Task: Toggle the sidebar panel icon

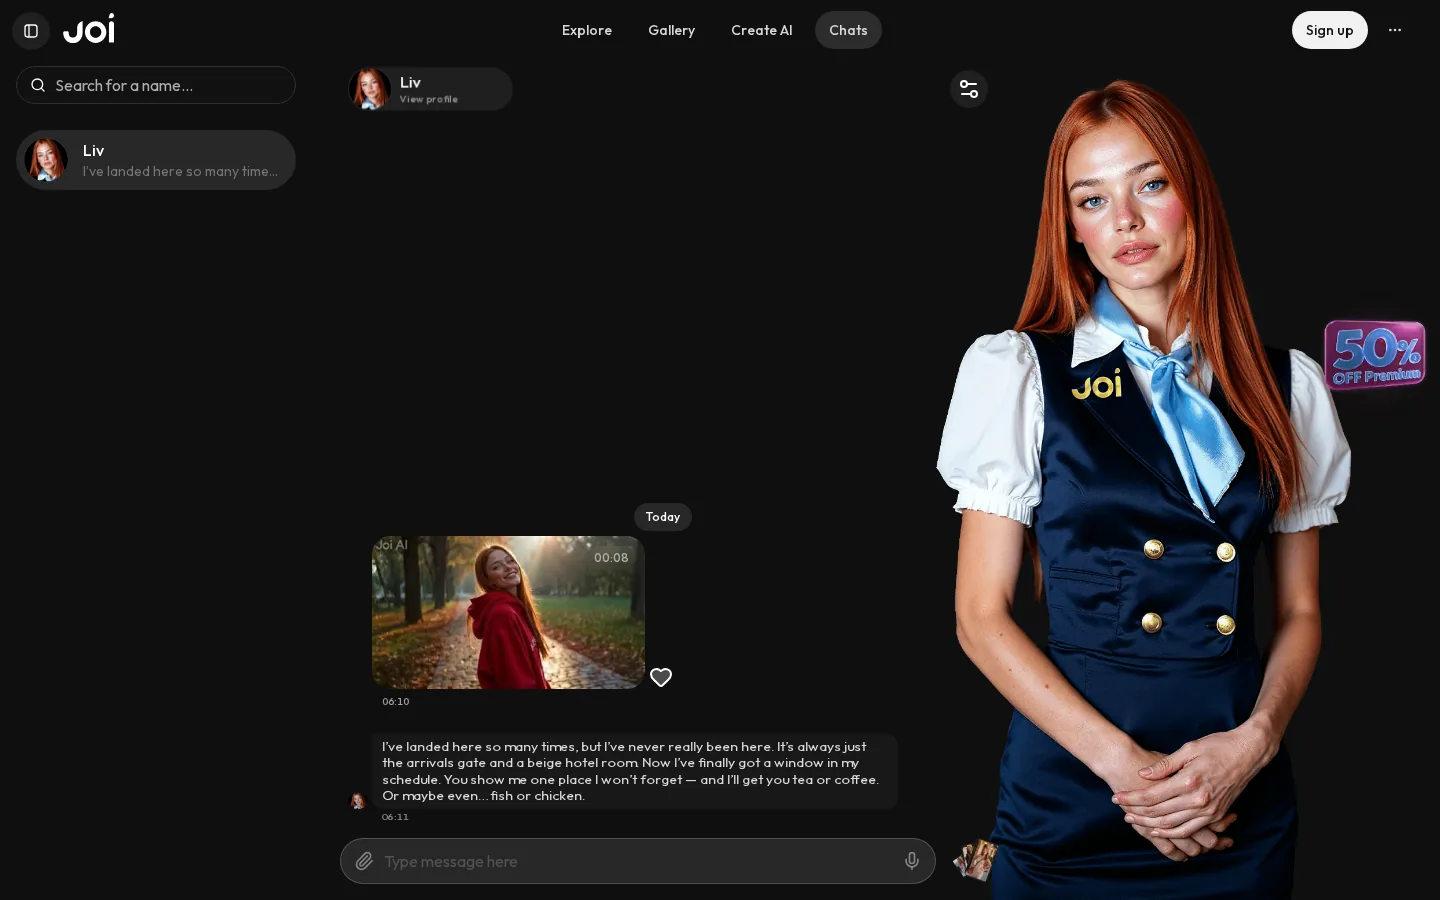Action: pyautogui.click(x=31, y=31)
